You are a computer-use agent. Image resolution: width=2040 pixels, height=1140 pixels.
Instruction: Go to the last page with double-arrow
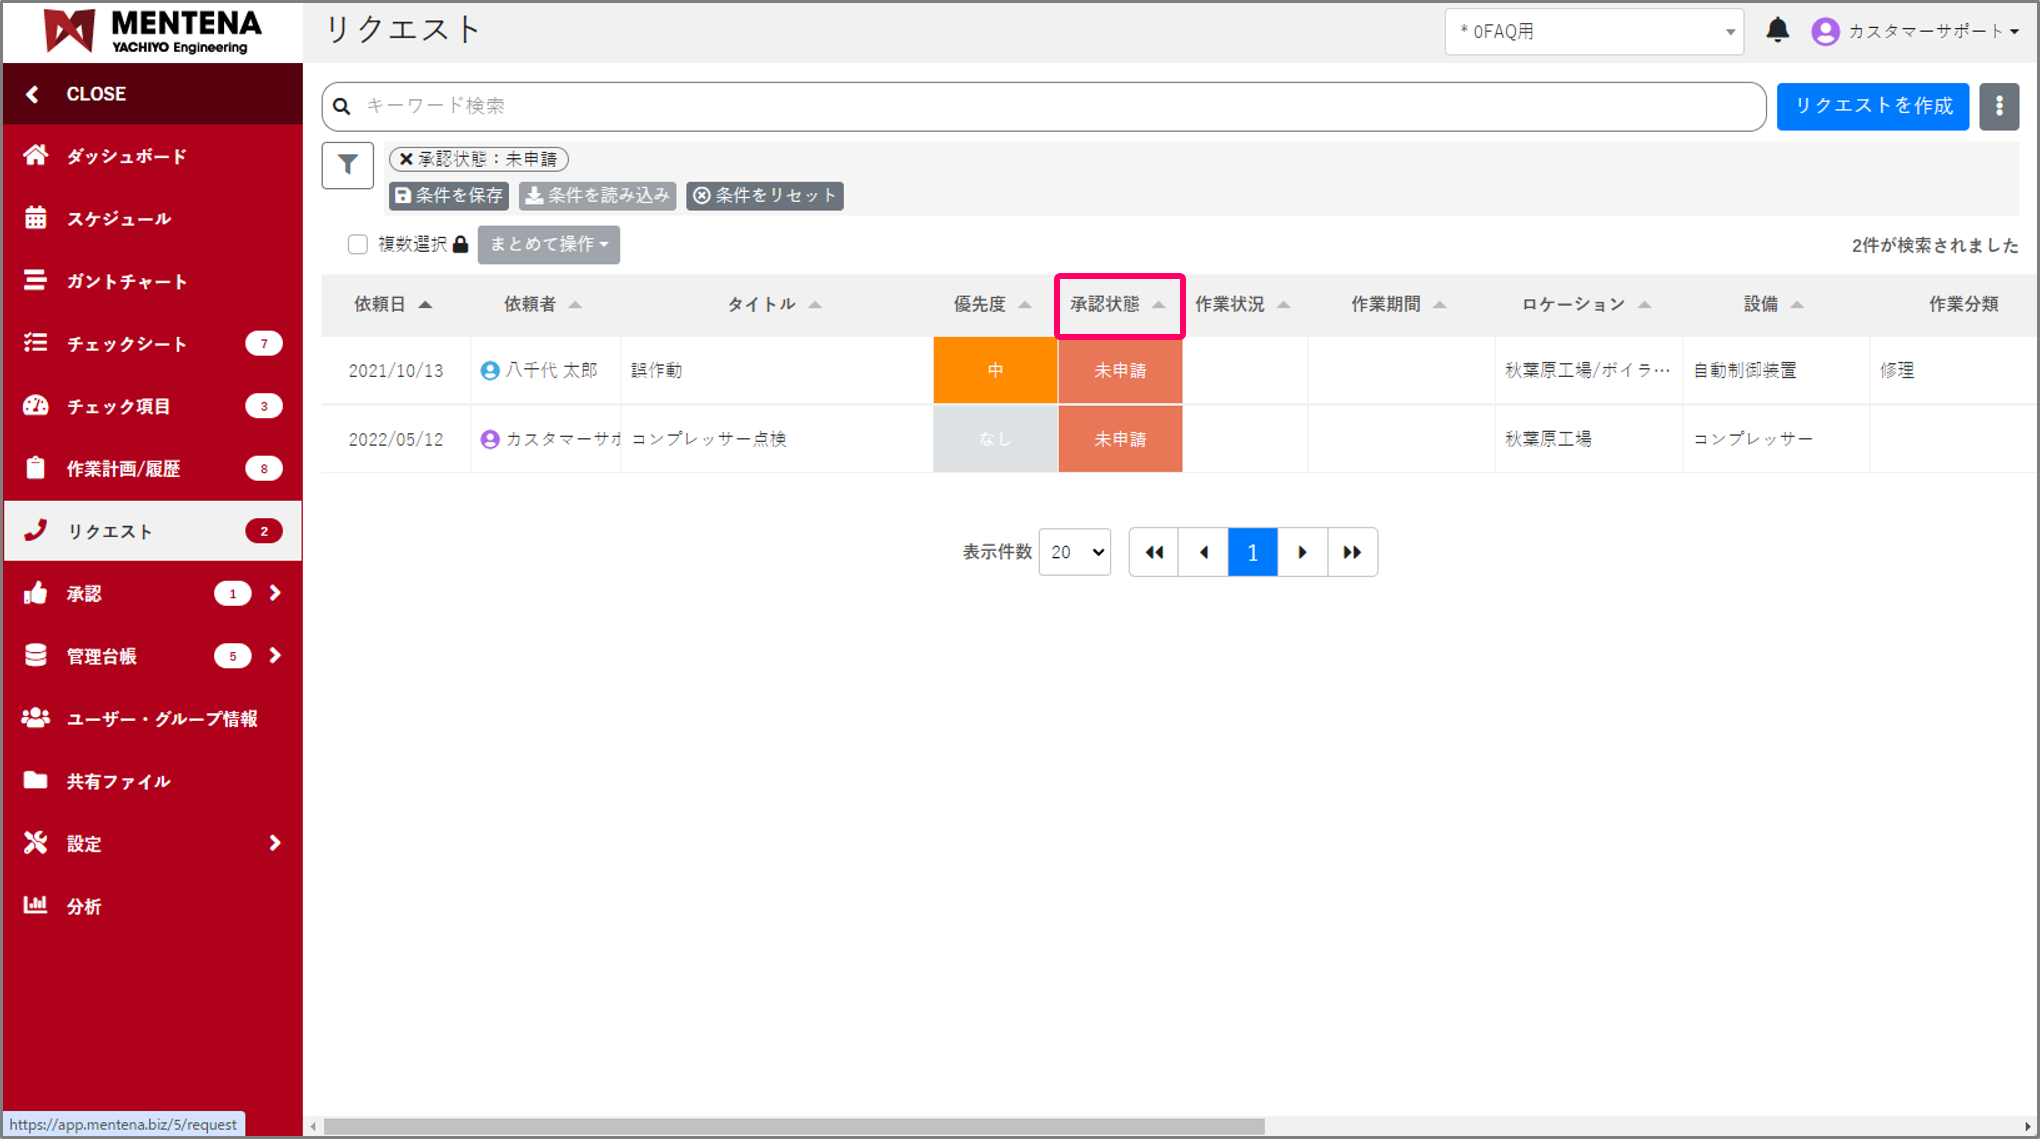pos(1352,552)
